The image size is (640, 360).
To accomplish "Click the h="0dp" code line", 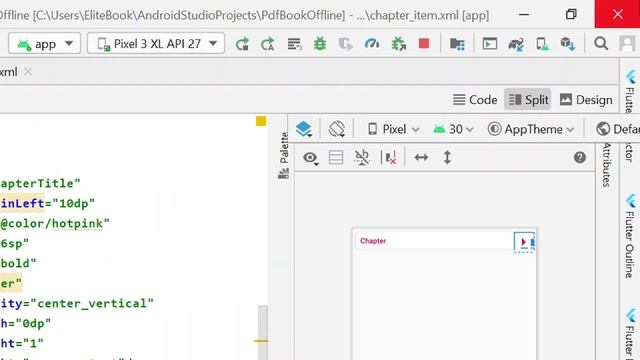I will 25,324.
